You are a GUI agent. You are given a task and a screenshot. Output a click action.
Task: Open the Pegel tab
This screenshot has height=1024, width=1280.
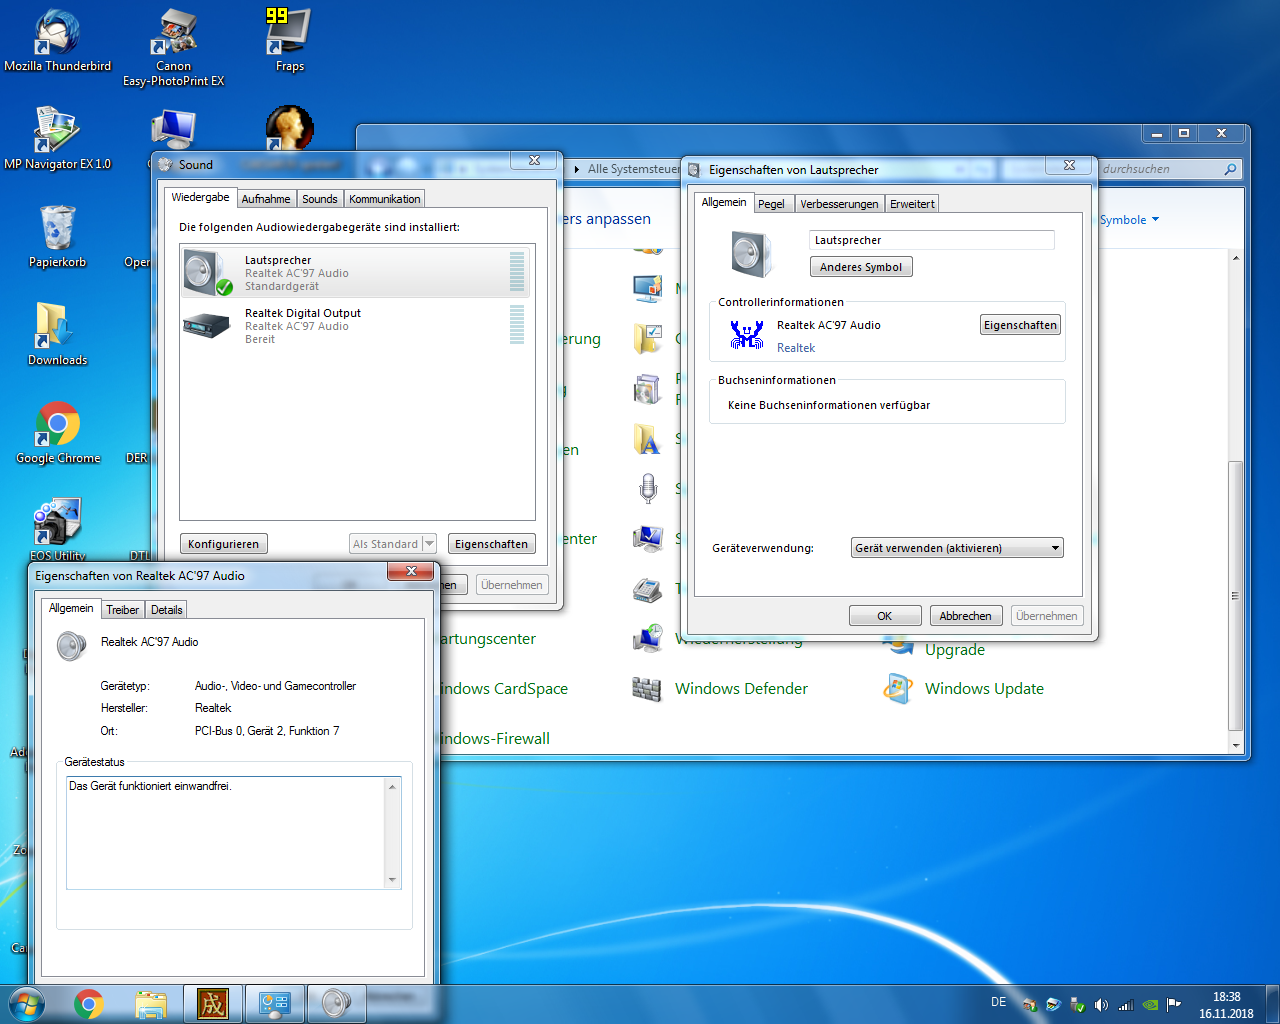coord(771,204)
